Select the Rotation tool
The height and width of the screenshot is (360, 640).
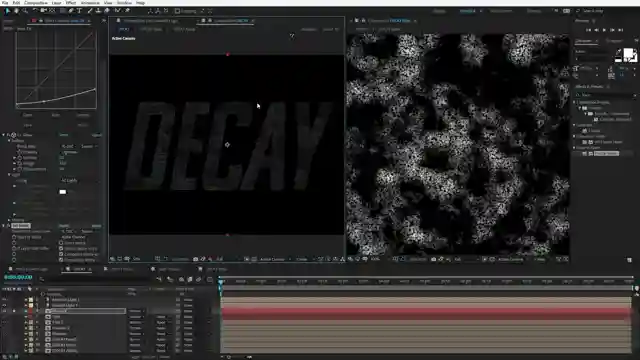point(36,11)
